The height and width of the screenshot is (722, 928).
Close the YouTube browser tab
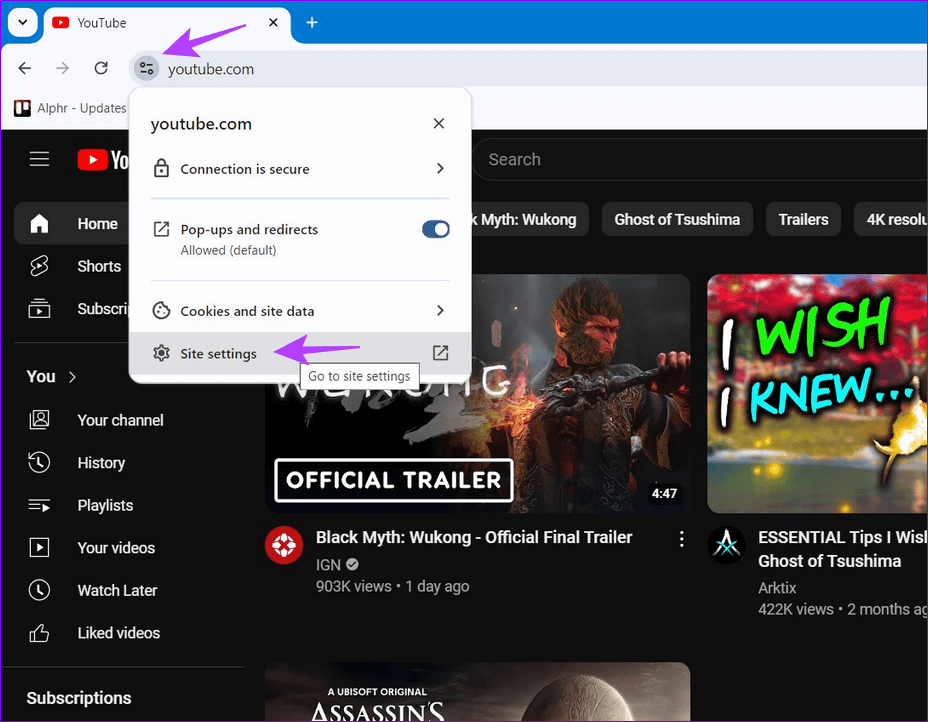coord(273,22)
